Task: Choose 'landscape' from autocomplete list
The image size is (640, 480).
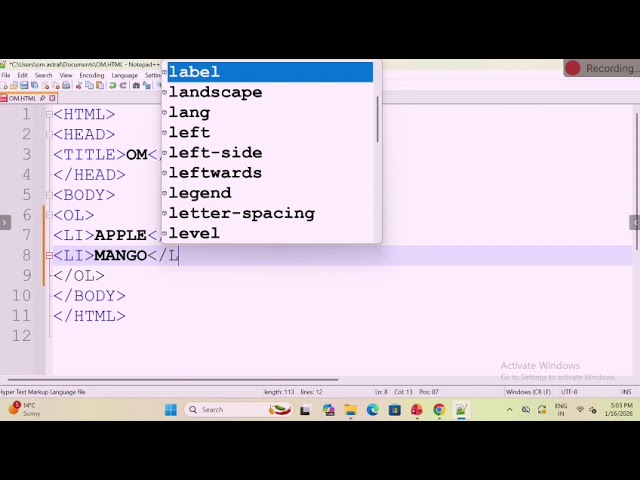Action: (x=268, y=92)
